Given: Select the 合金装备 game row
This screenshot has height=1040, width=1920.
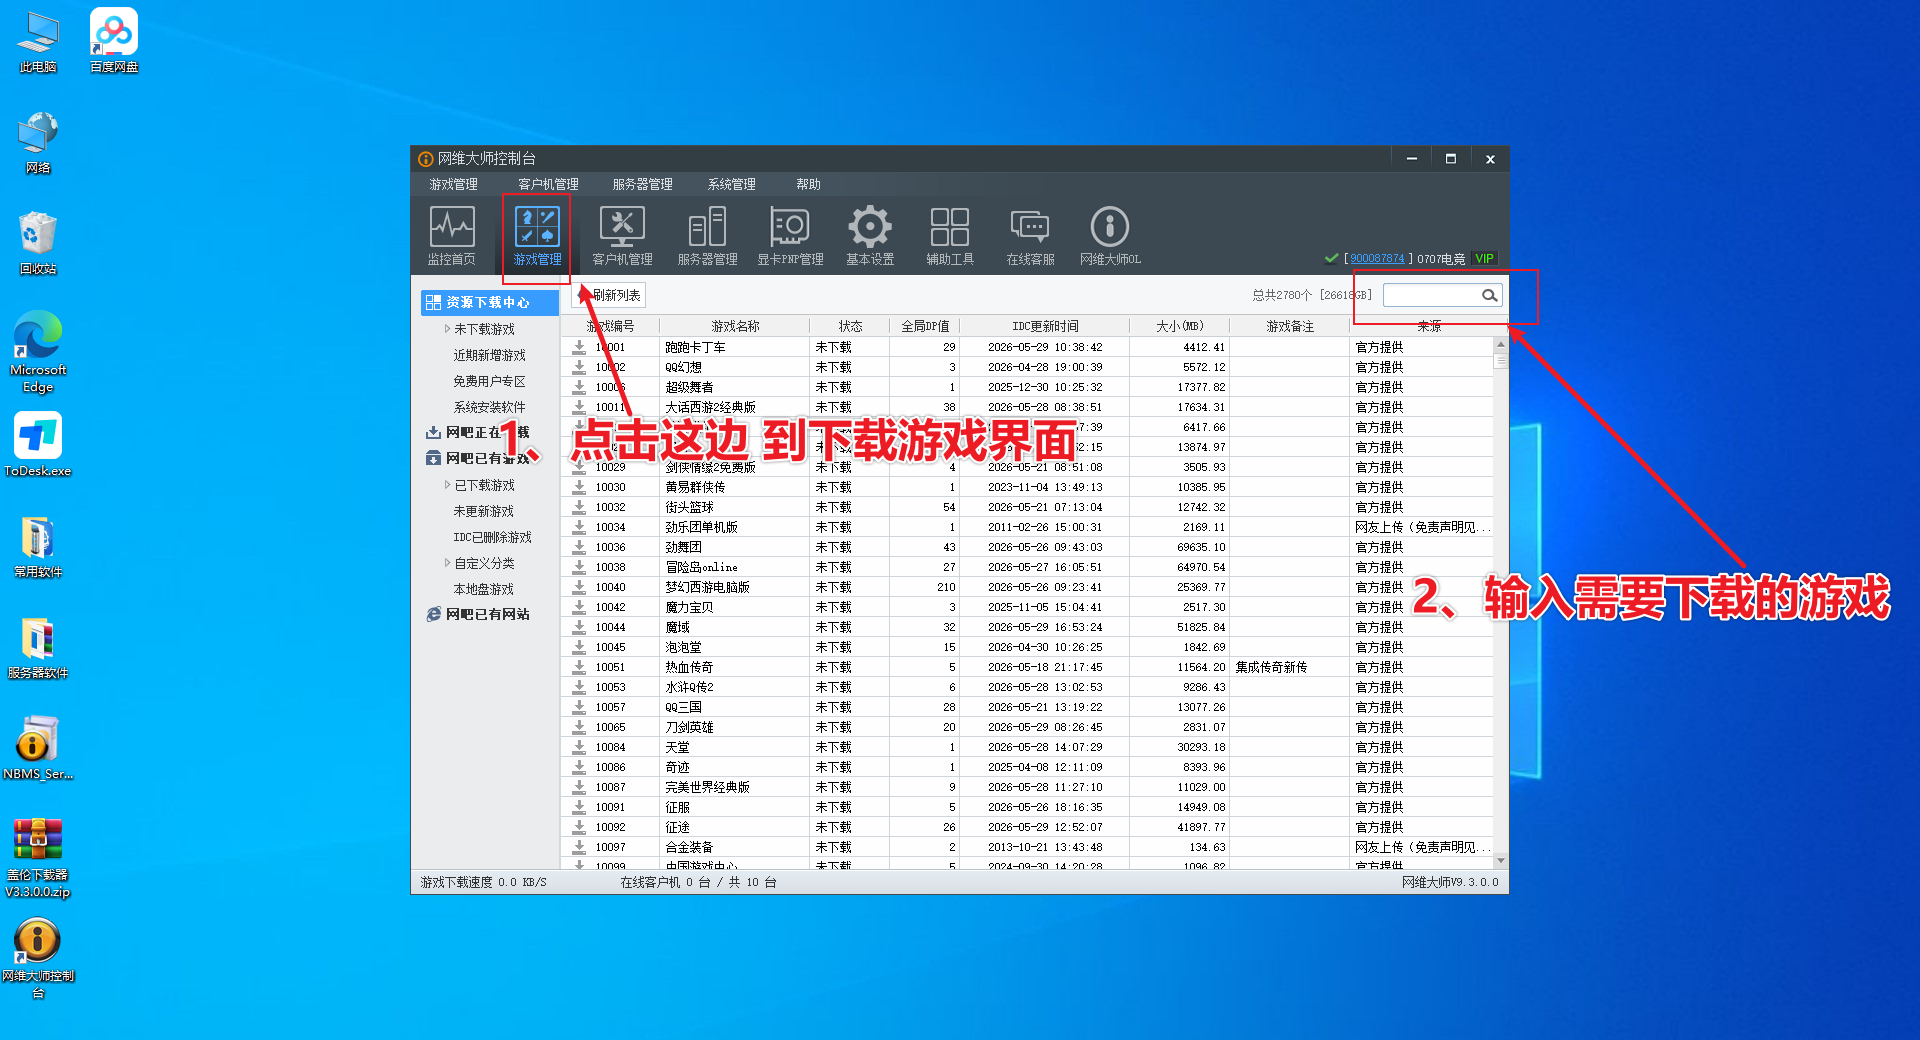Looking at the screenshot, I should 1027,847.
